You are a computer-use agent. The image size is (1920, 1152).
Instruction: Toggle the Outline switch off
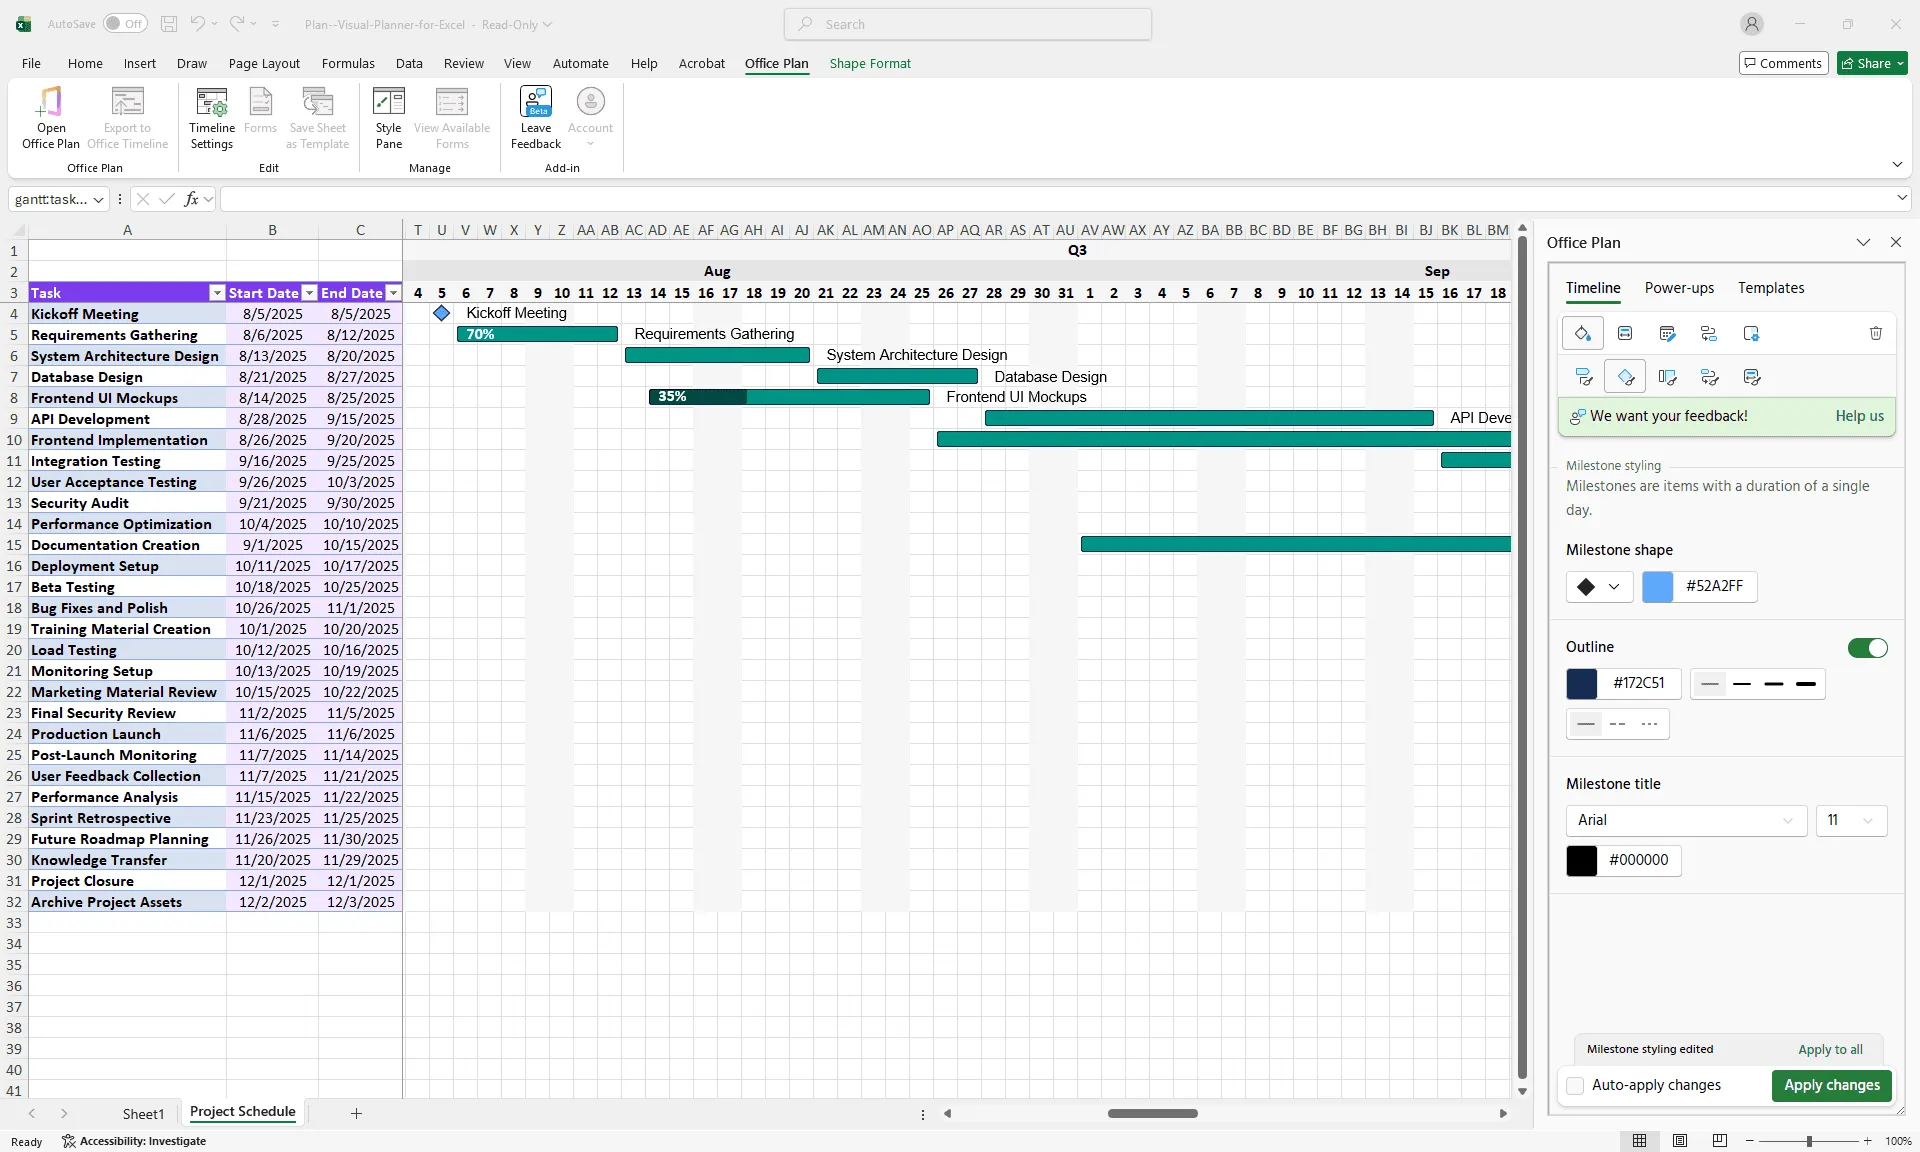tap(1868, 648)
